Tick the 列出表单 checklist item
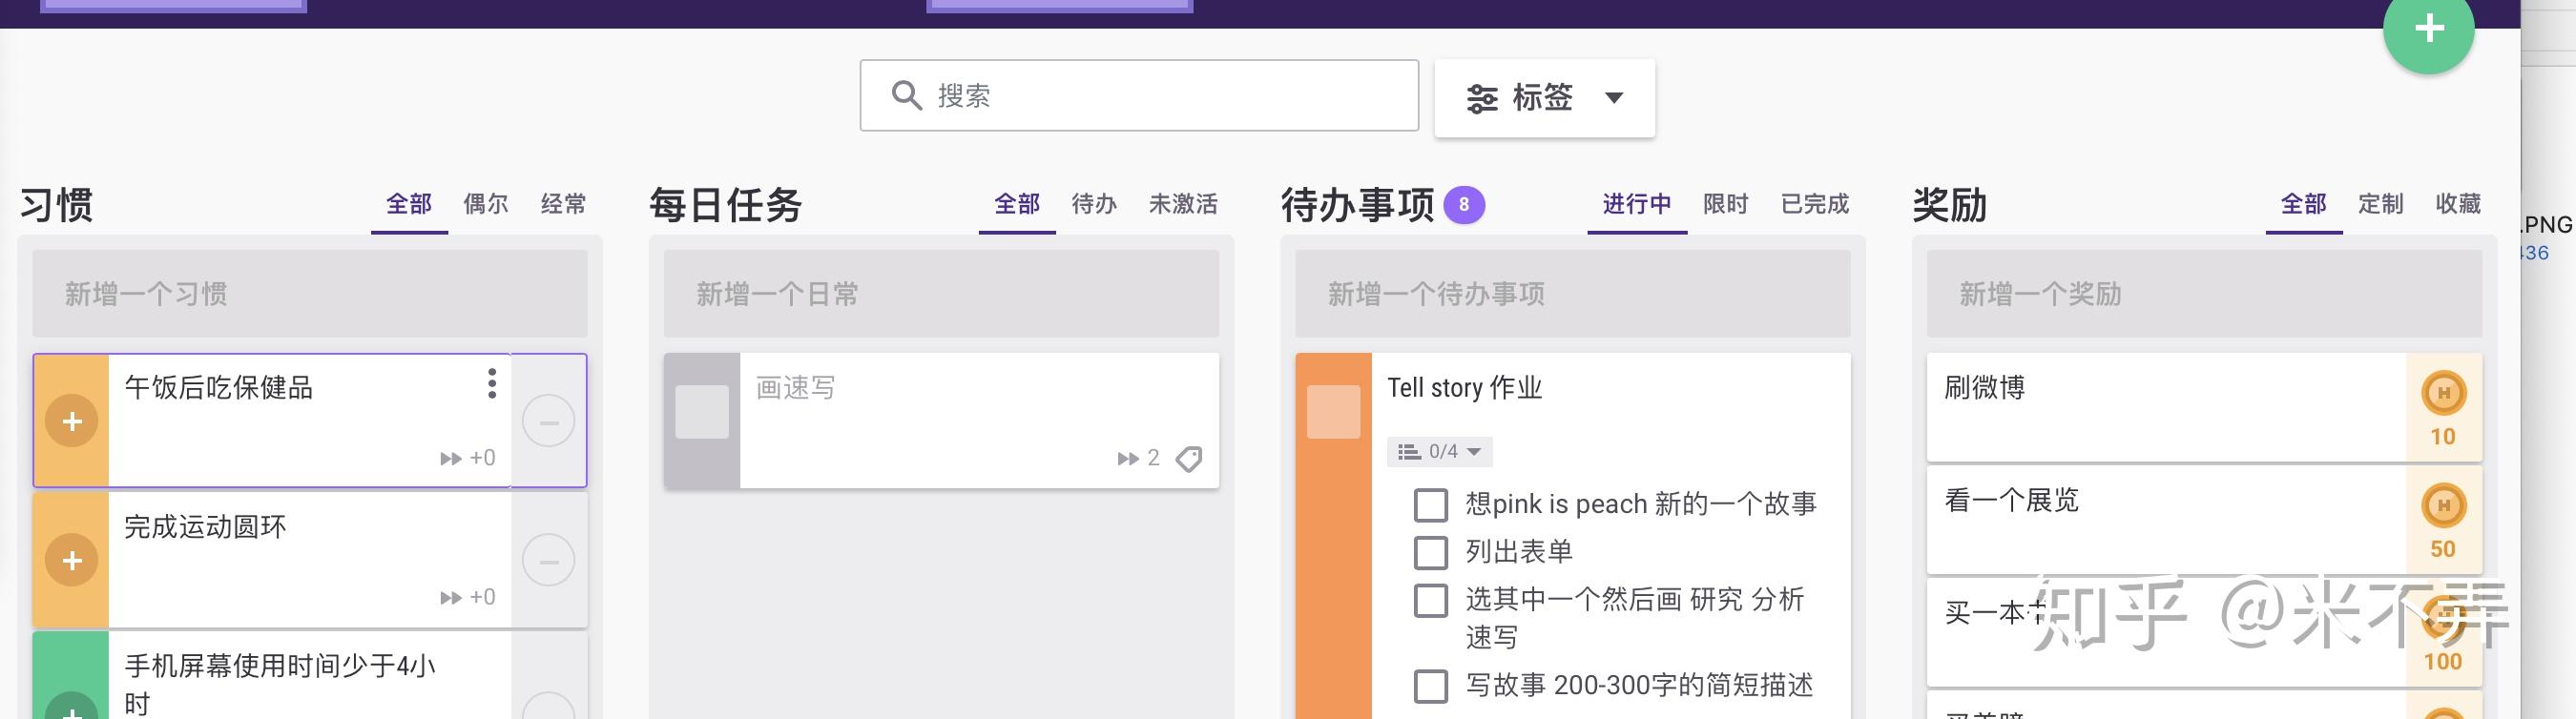 1430,552
